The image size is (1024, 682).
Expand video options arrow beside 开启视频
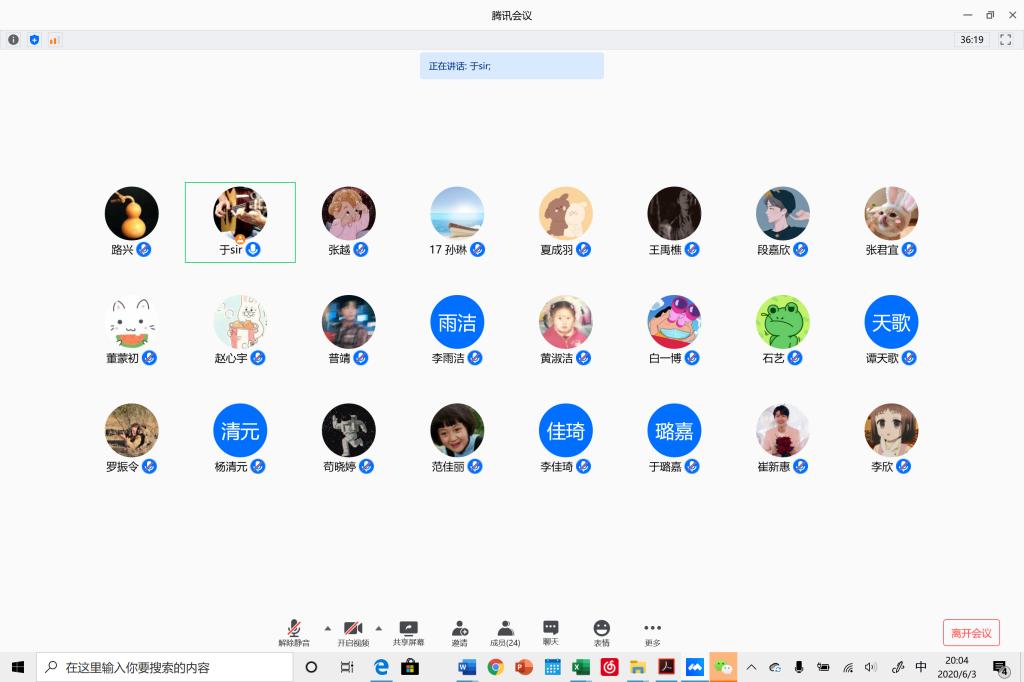378,628
